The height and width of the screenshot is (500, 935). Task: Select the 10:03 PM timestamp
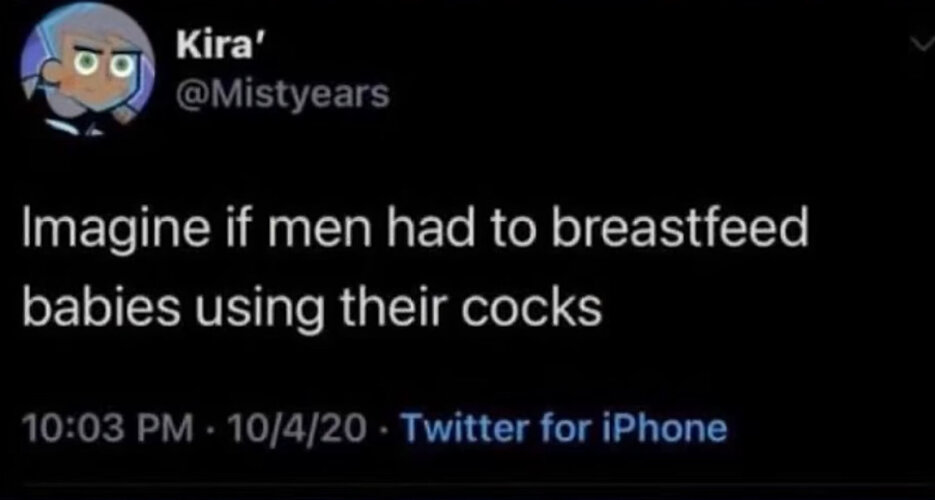click(107, 428)
